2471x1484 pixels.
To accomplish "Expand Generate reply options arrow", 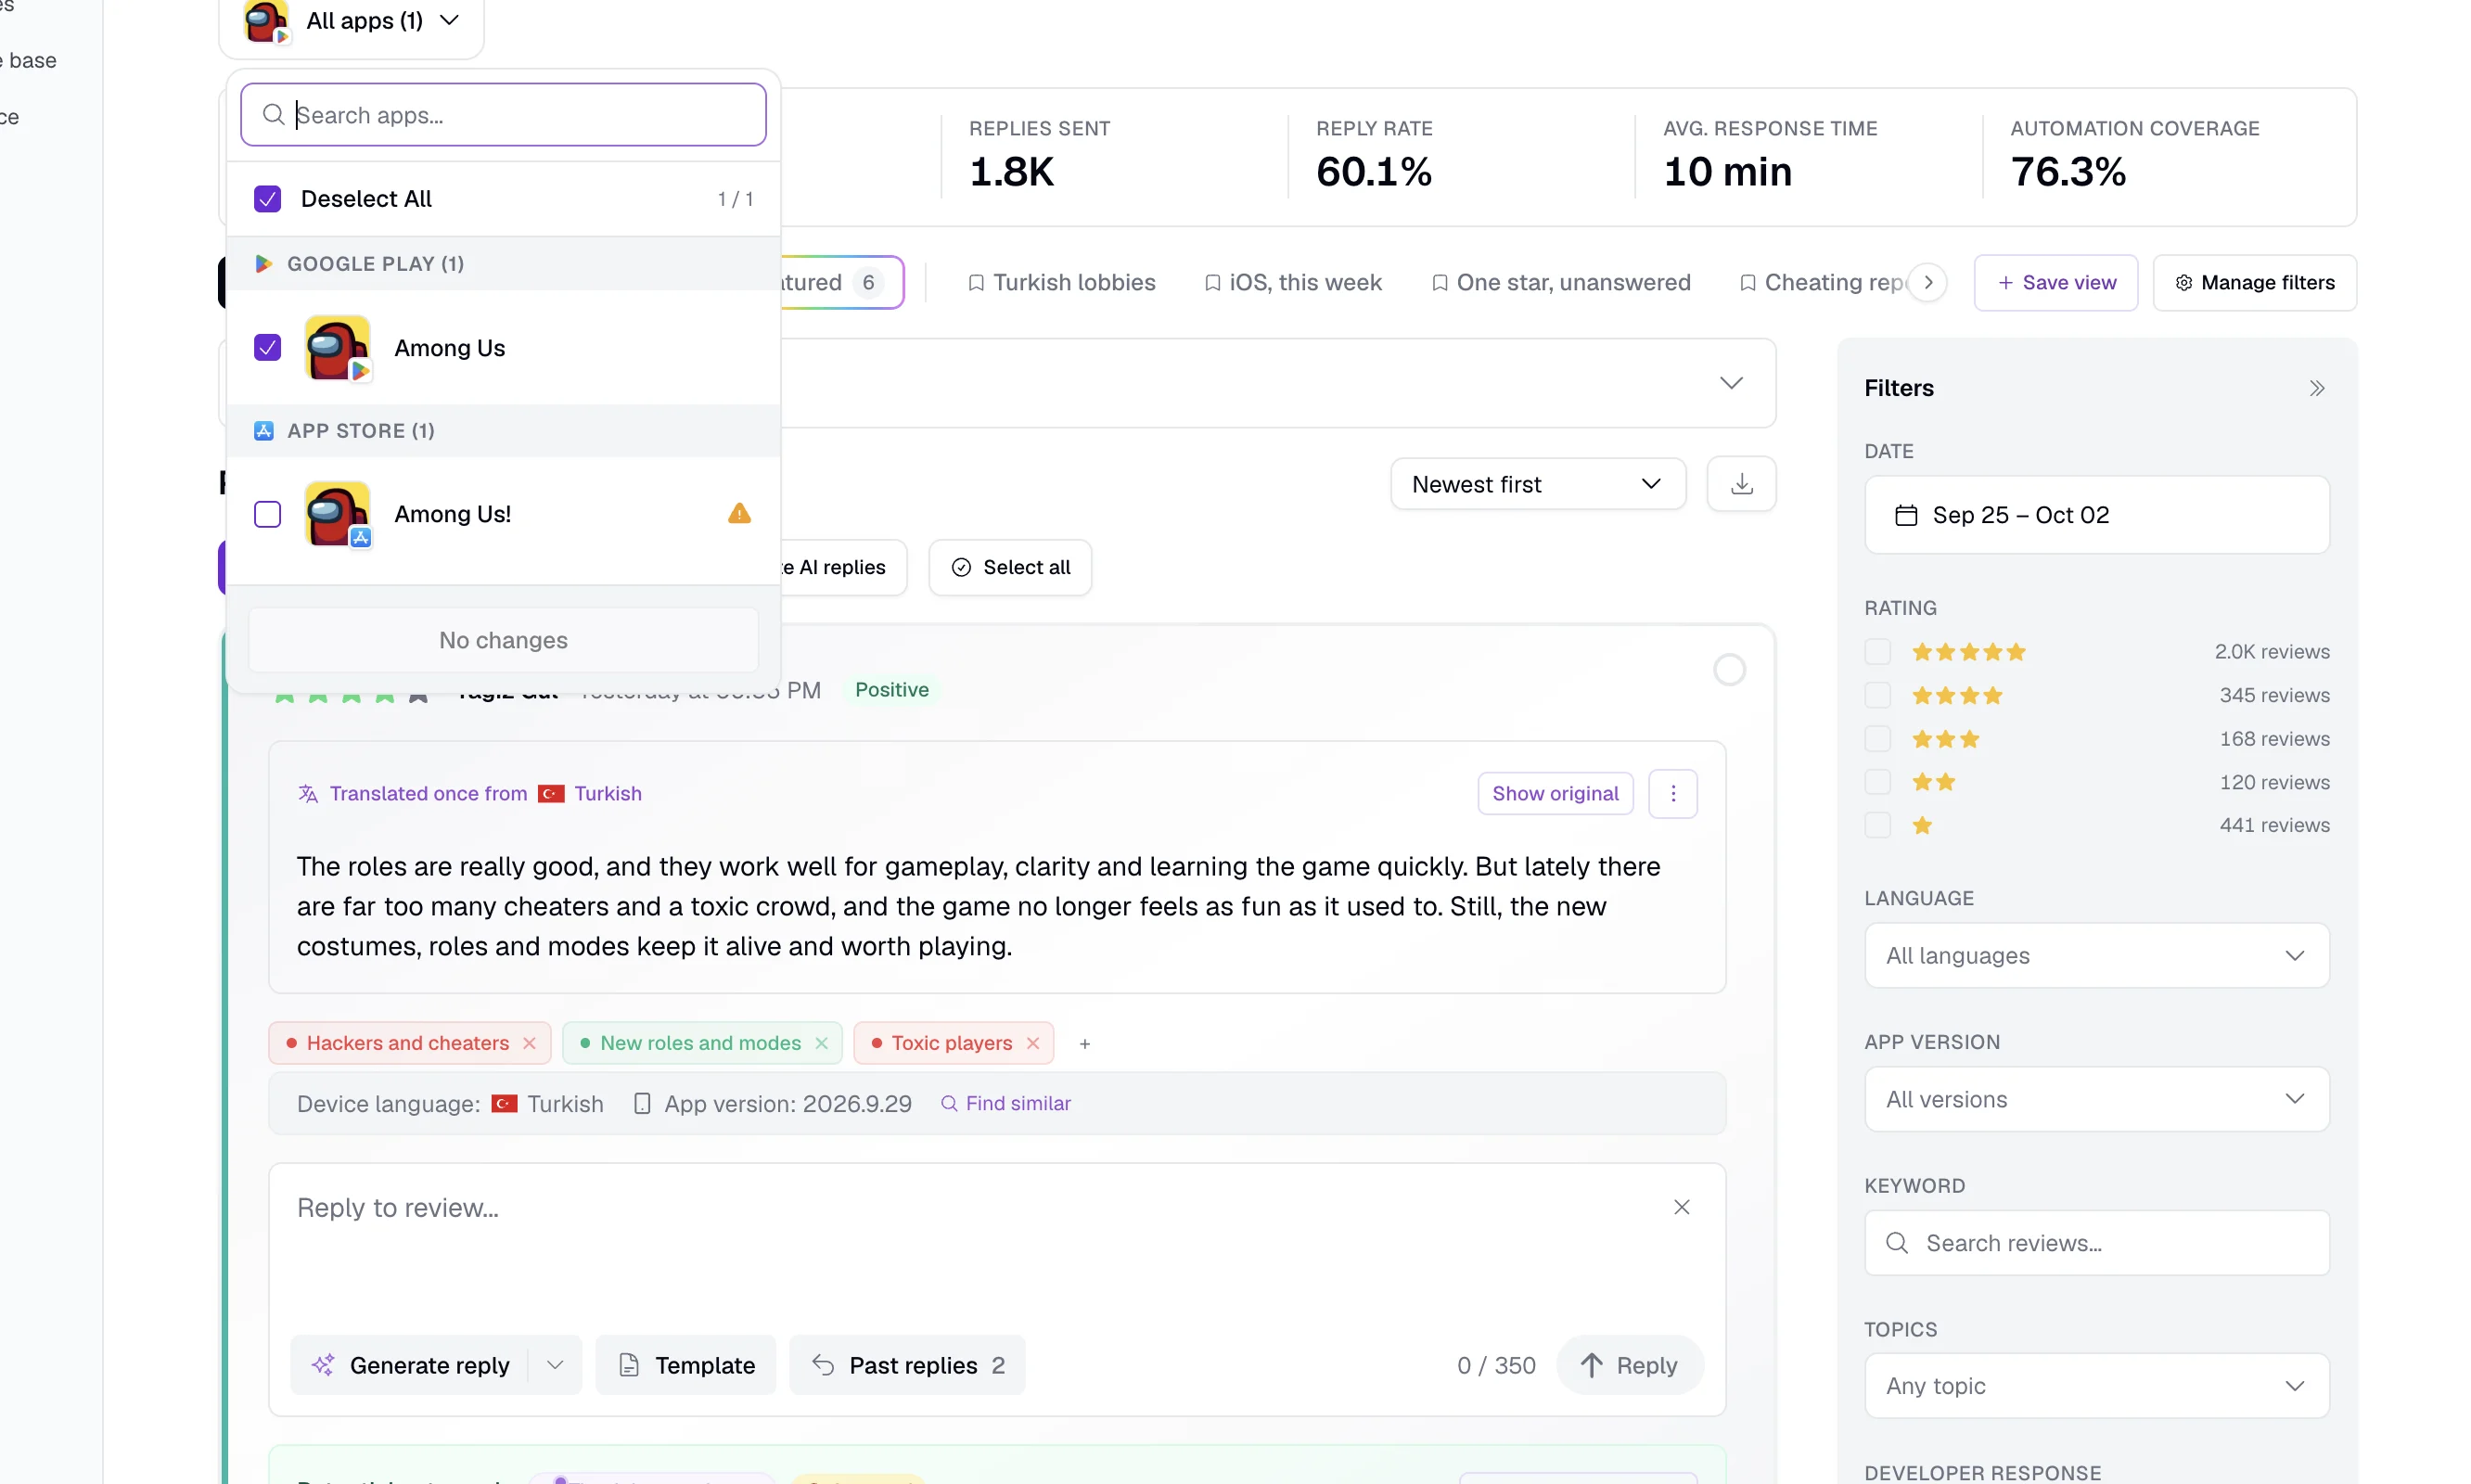I will coord(555,1365).
